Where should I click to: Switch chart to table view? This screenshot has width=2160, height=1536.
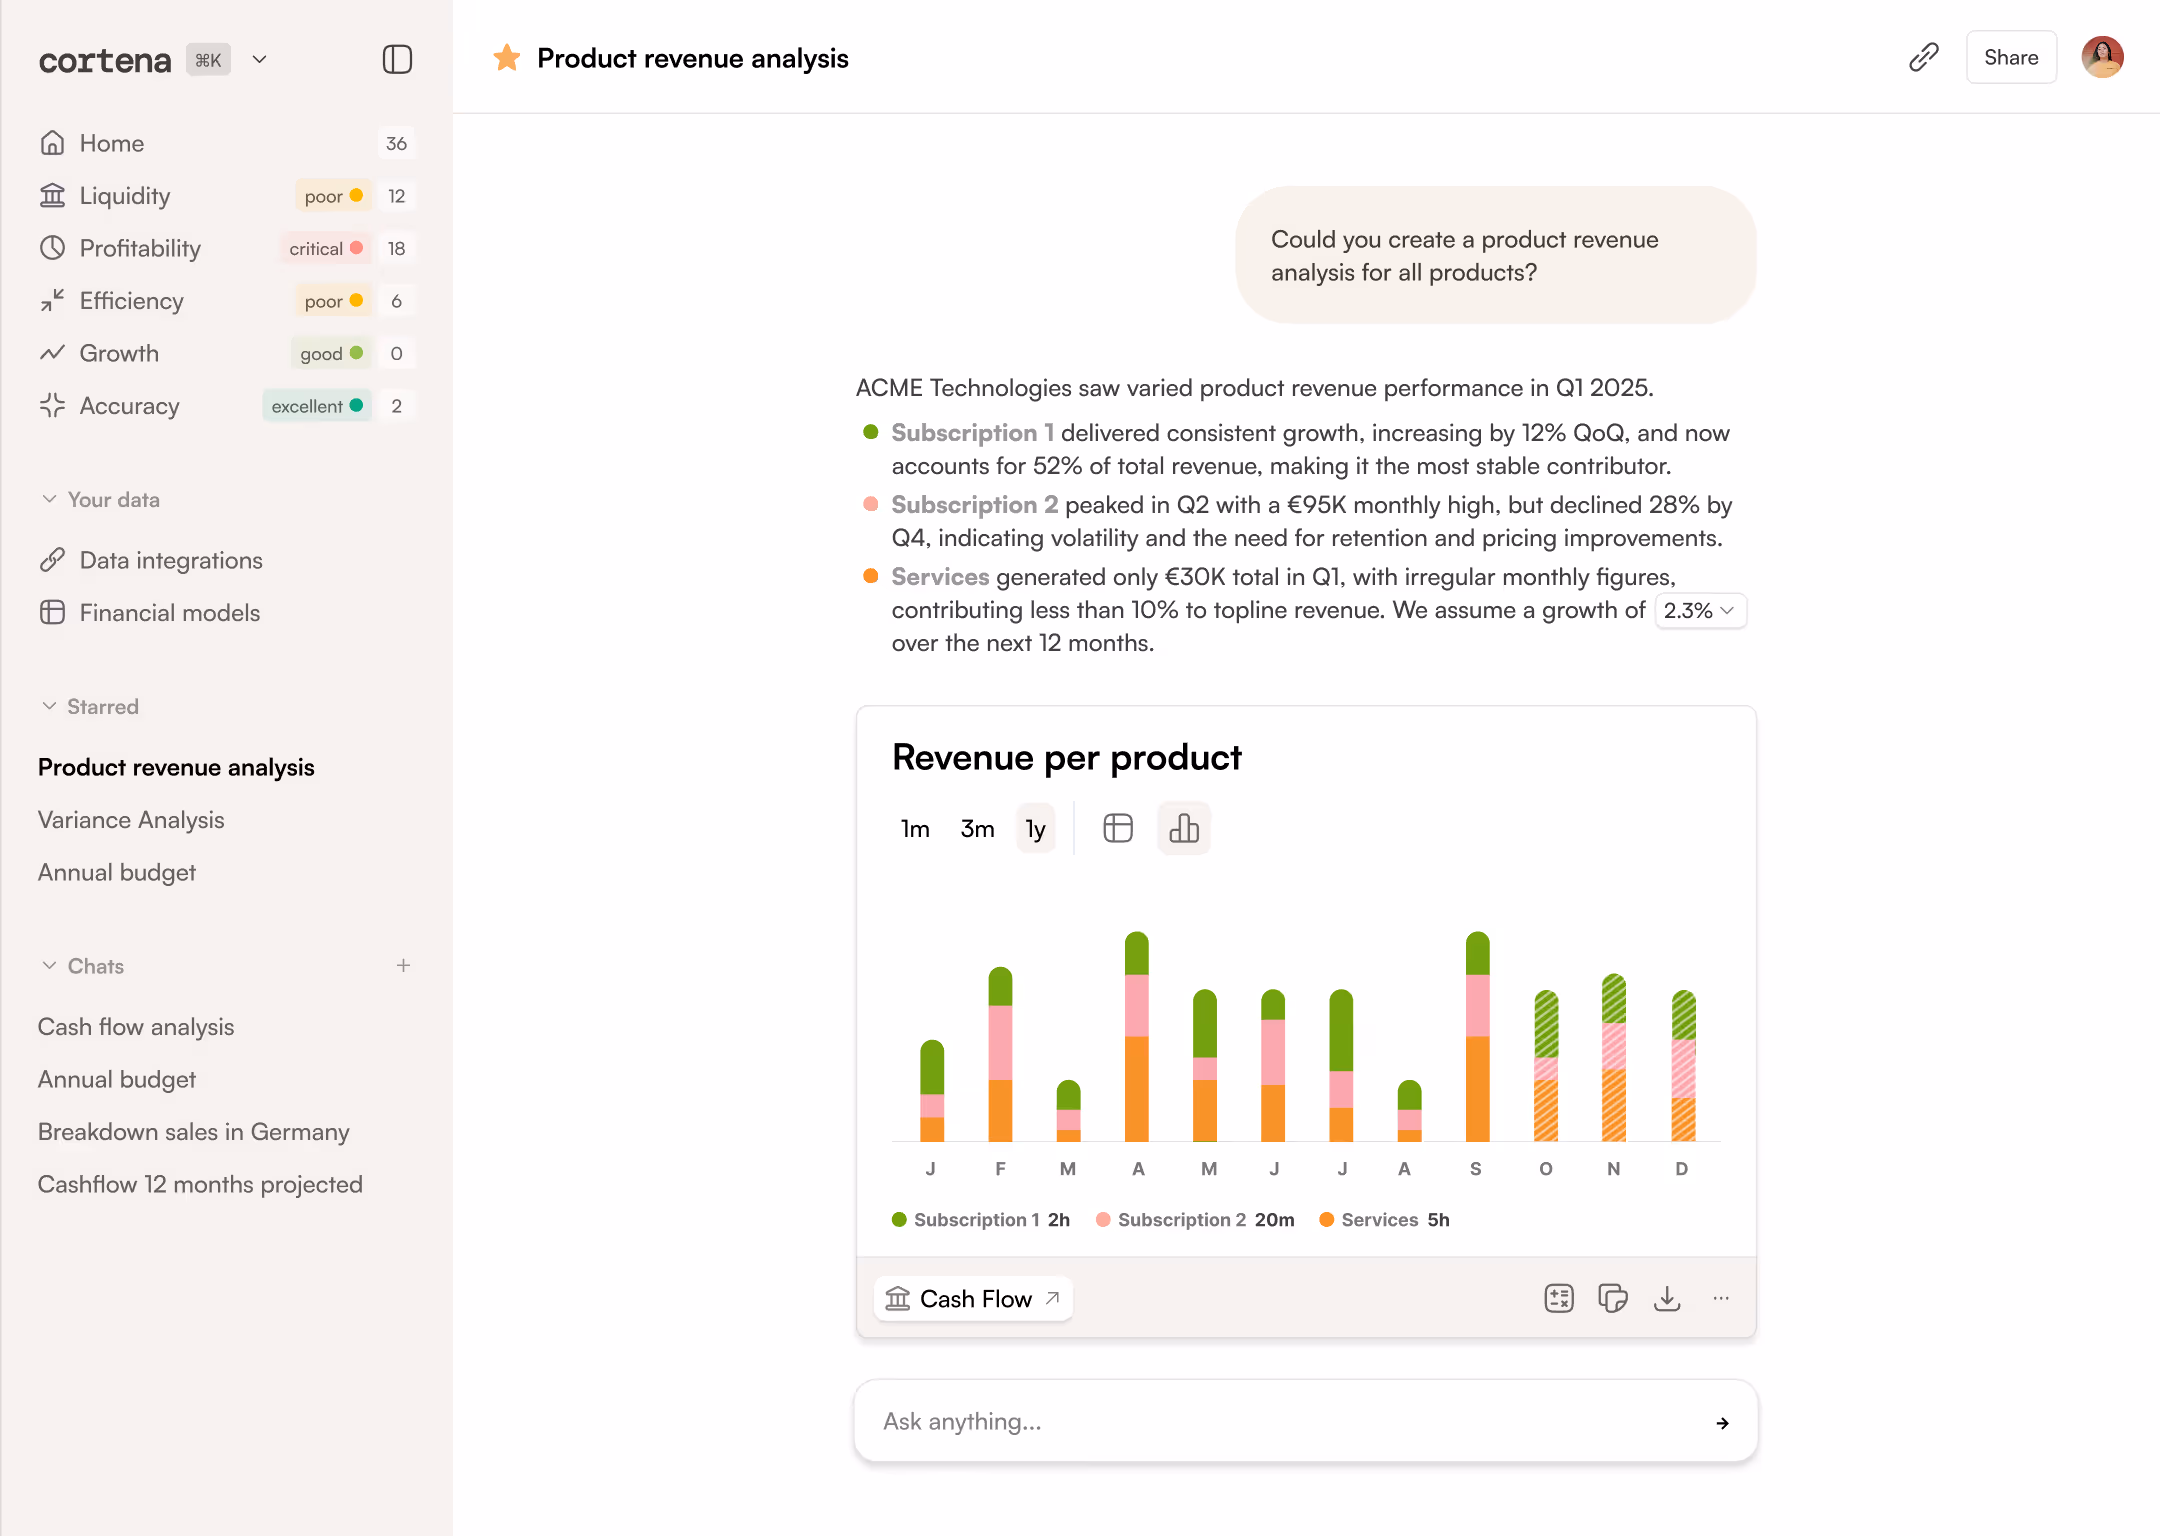point(1118,828)
